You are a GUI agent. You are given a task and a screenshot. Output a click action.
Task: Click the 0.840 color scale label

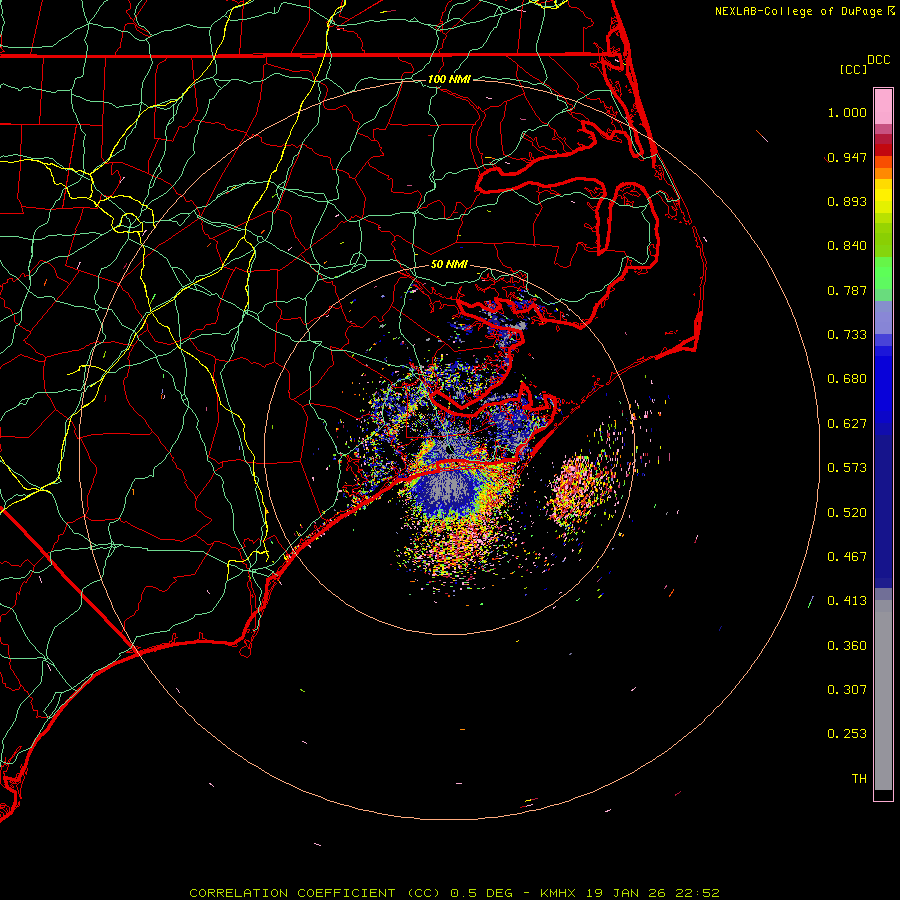pyautogui.click(x=847, y=246)
